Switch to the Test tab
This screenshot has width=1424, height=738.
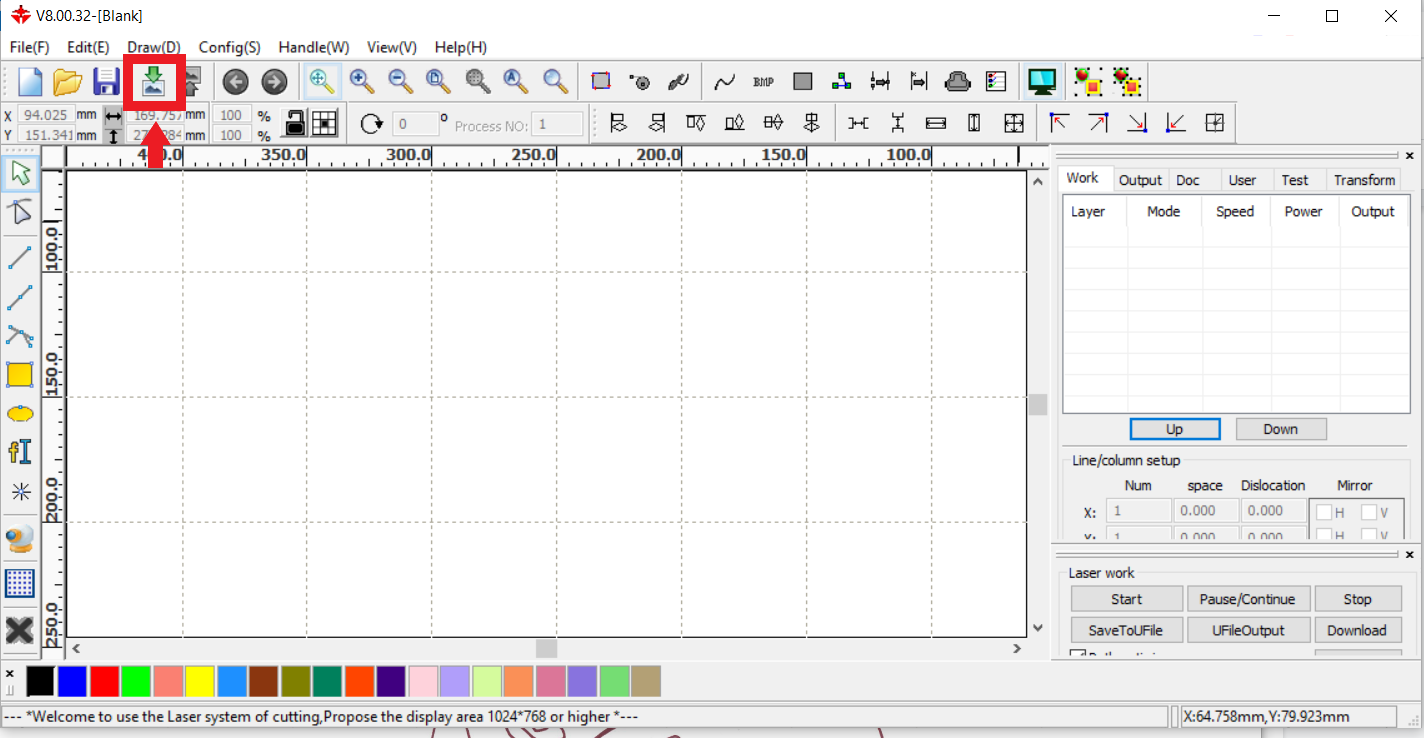[1295, 180]
